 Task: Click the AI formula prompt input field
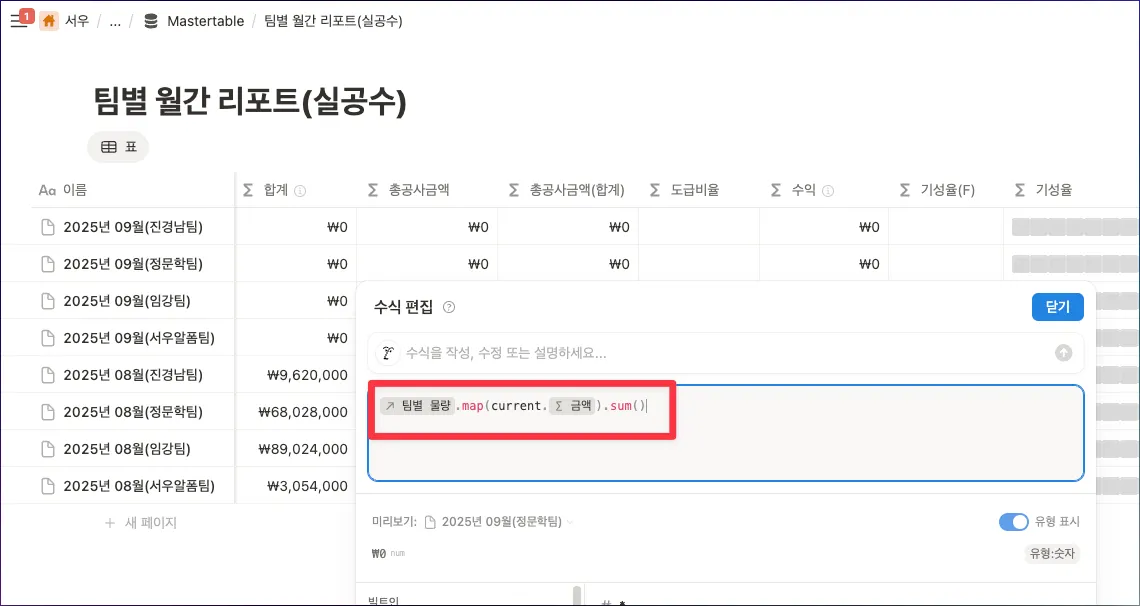coord(726,353)
